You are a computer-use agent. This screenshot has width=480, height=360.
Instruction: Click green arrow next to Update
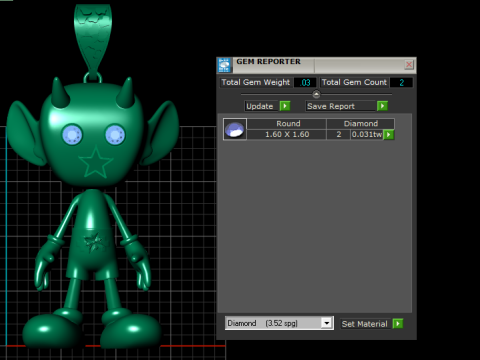click(285, 106)
